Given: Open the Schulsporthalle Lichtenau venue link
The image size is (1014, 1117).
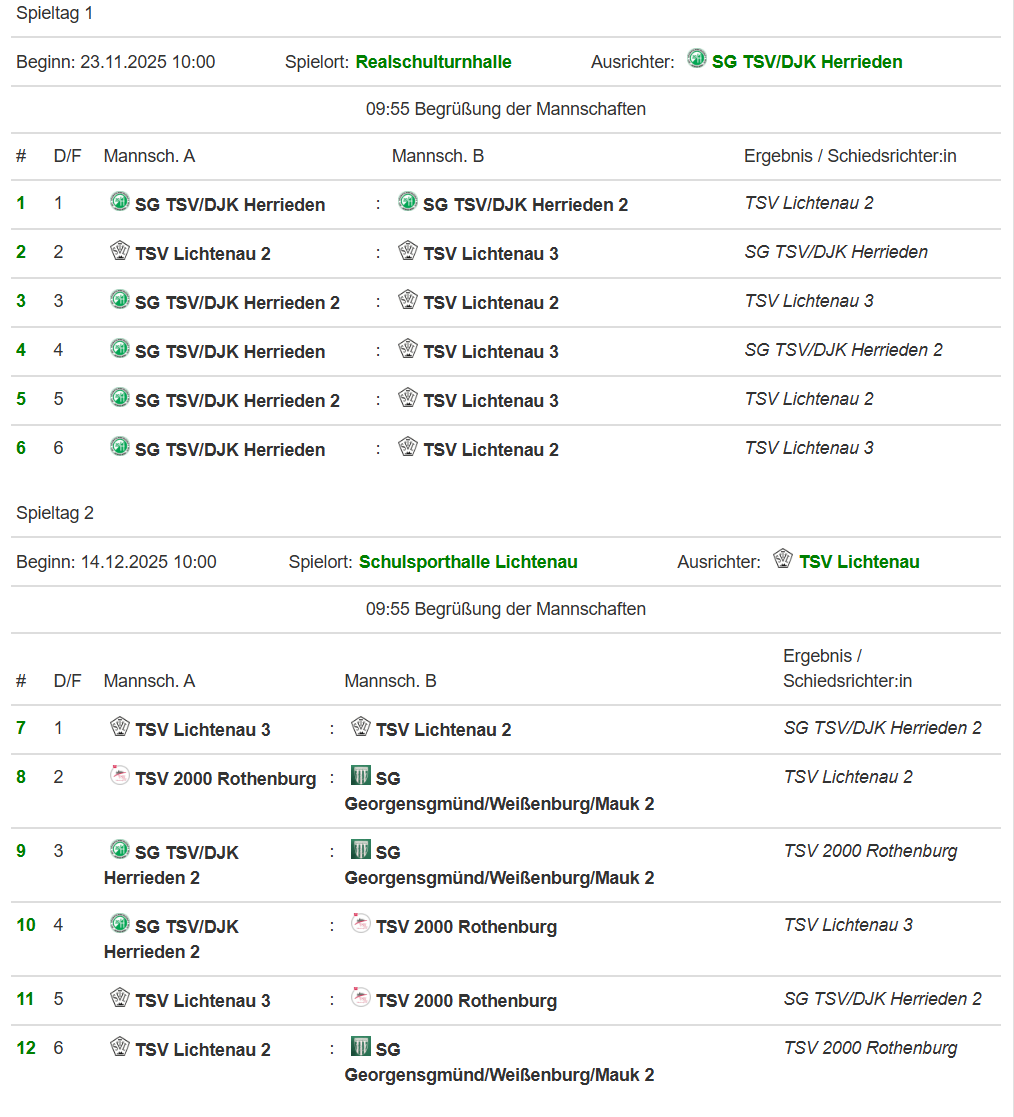Looking at the screenshot, I should coord(468,562).
